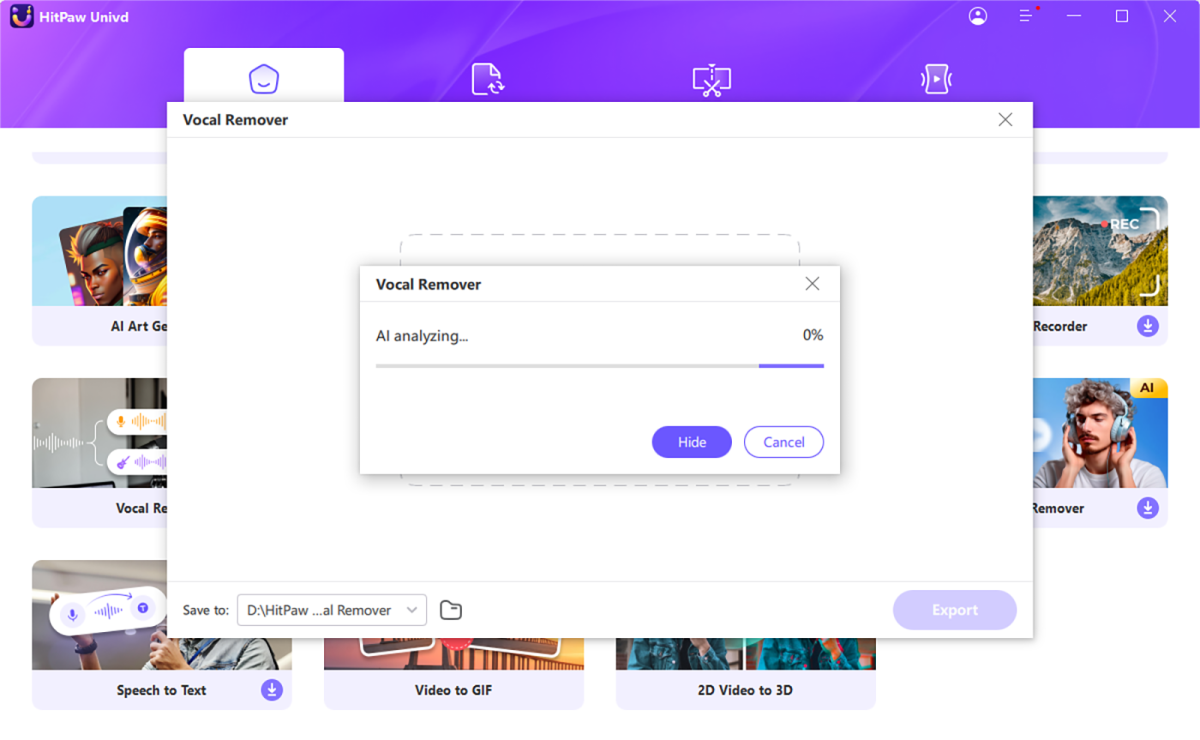Click the Export button
Image resolution: width=1200 pixels, height=740 pixels.
pyautogui.click(x=955, y=610)
